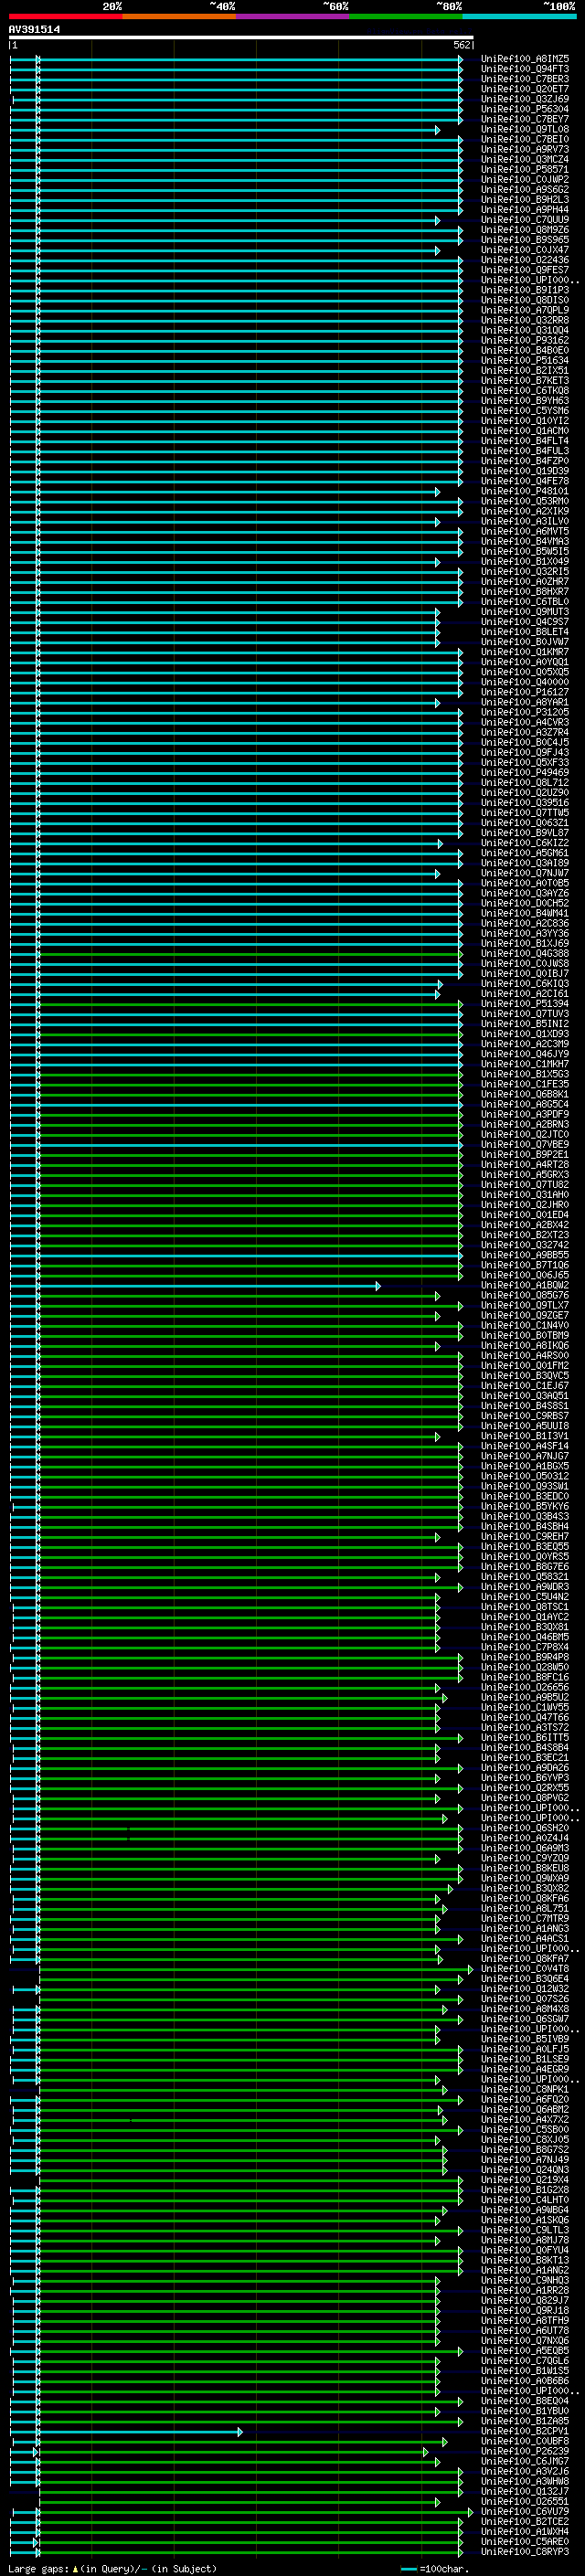Select hit UniRef100_A9PH44
Image resolution: width=585 pixels, height=2576 pixels.
(x=525, y=209)
